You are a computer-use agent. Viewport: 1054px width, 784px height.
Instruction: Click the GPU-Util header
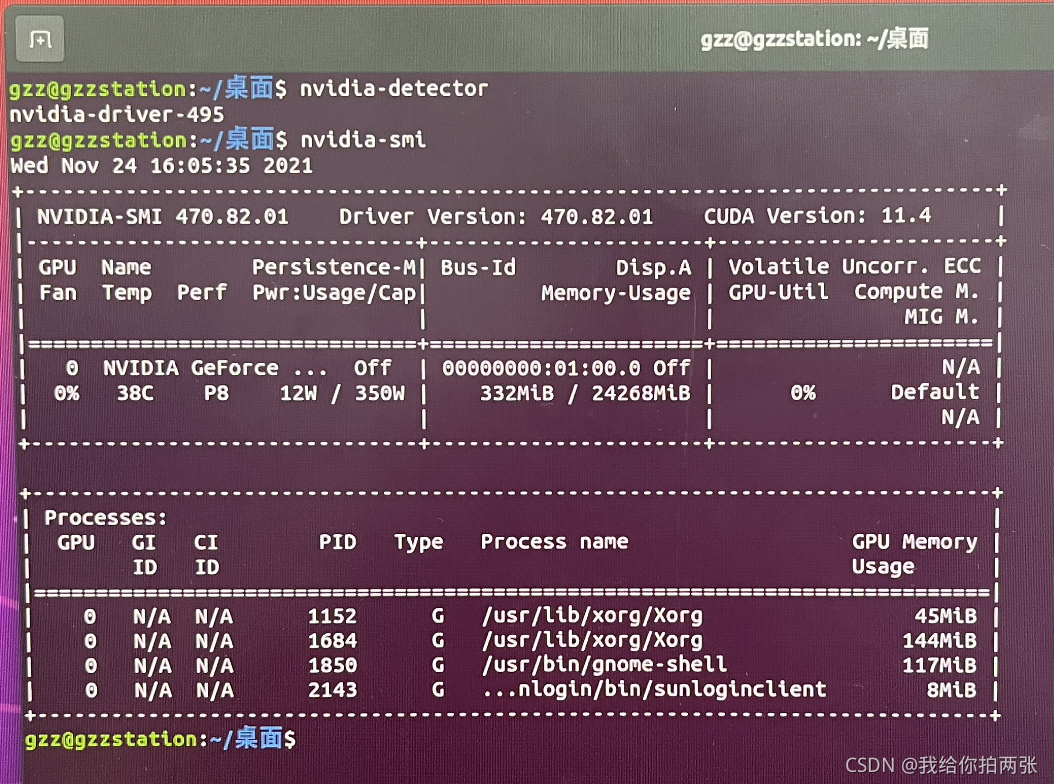coord(778,292)
